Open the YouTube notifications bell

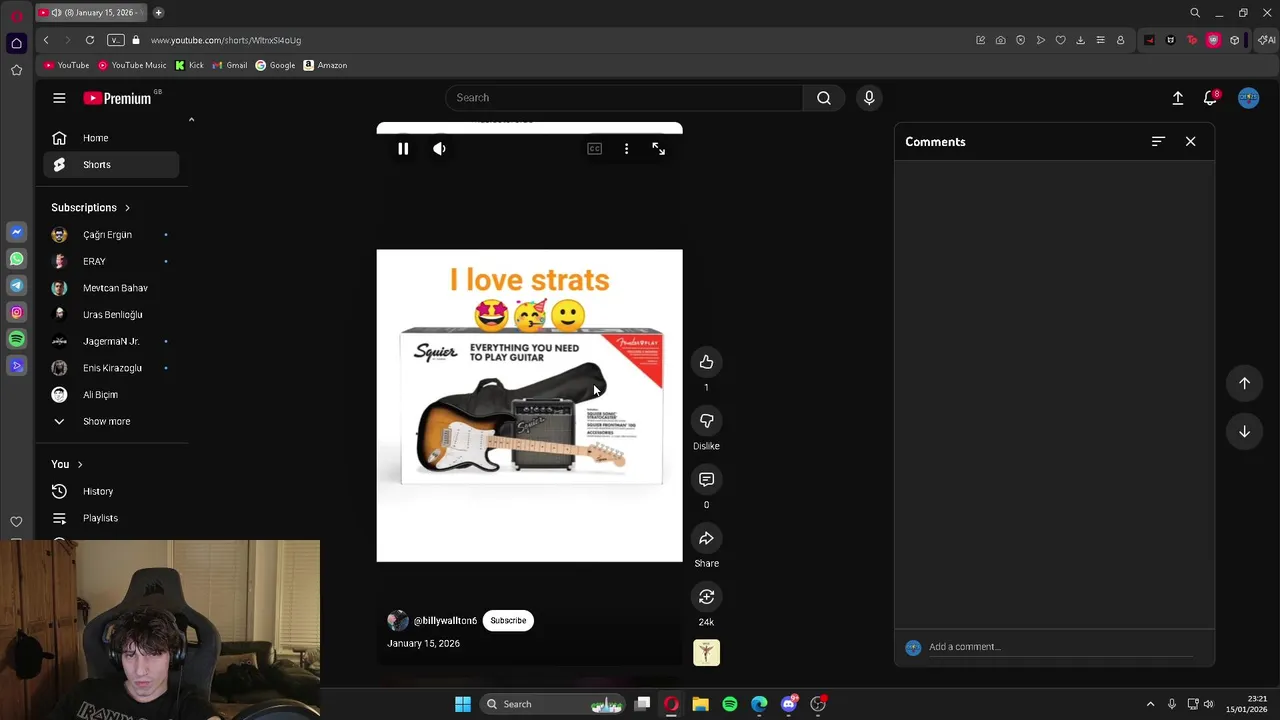point(1211,98)
